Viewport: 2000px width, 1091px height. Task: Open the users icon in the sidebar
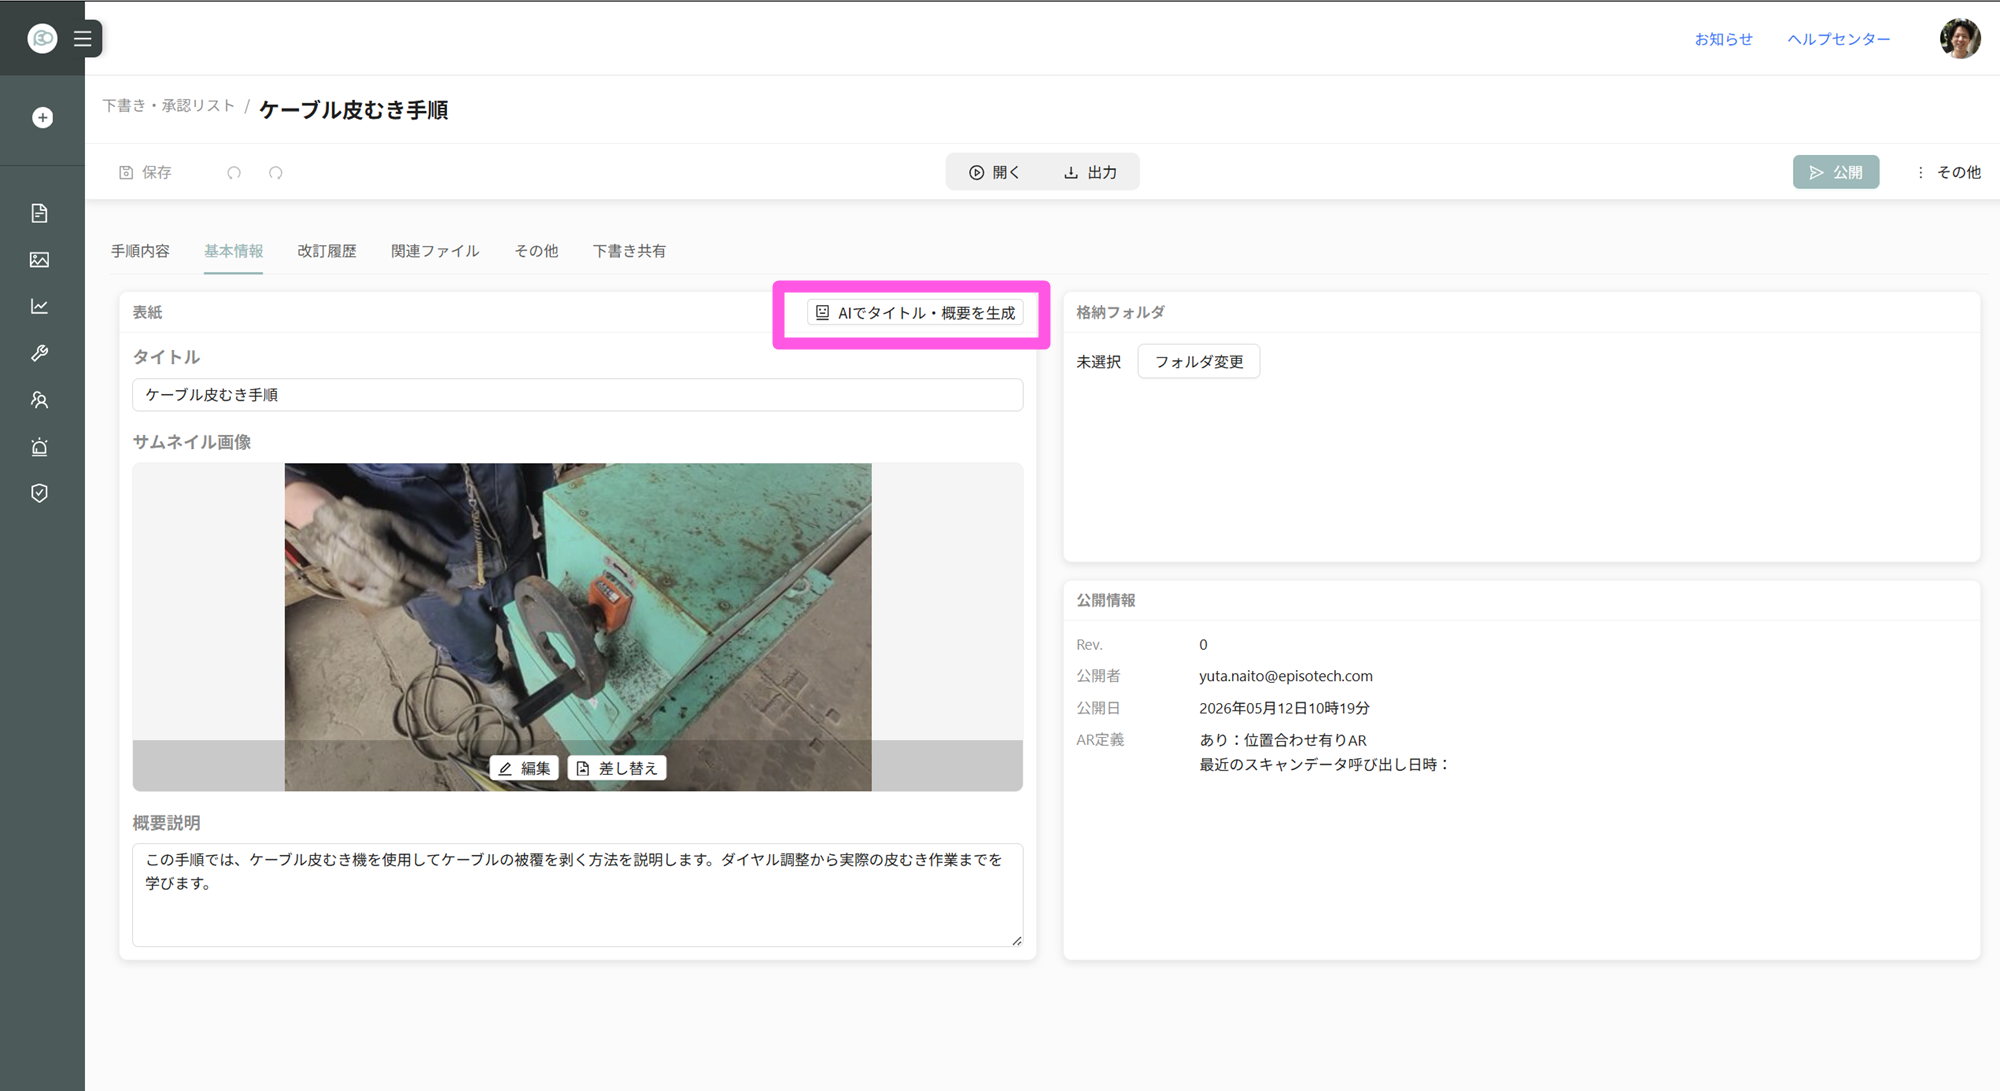point(40,400)
